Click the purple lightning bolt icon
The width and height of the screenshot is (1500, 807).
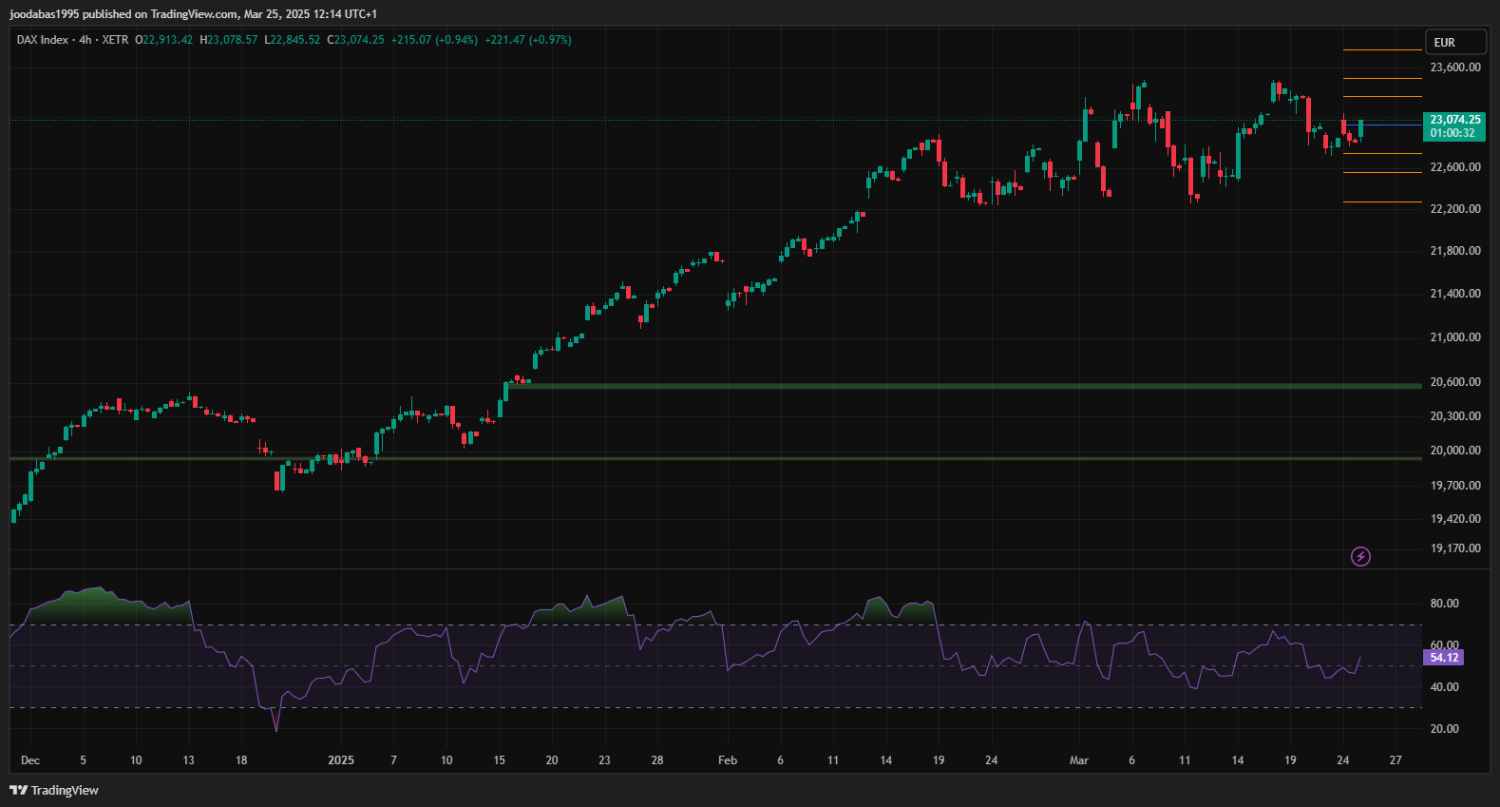point(1360,556)
